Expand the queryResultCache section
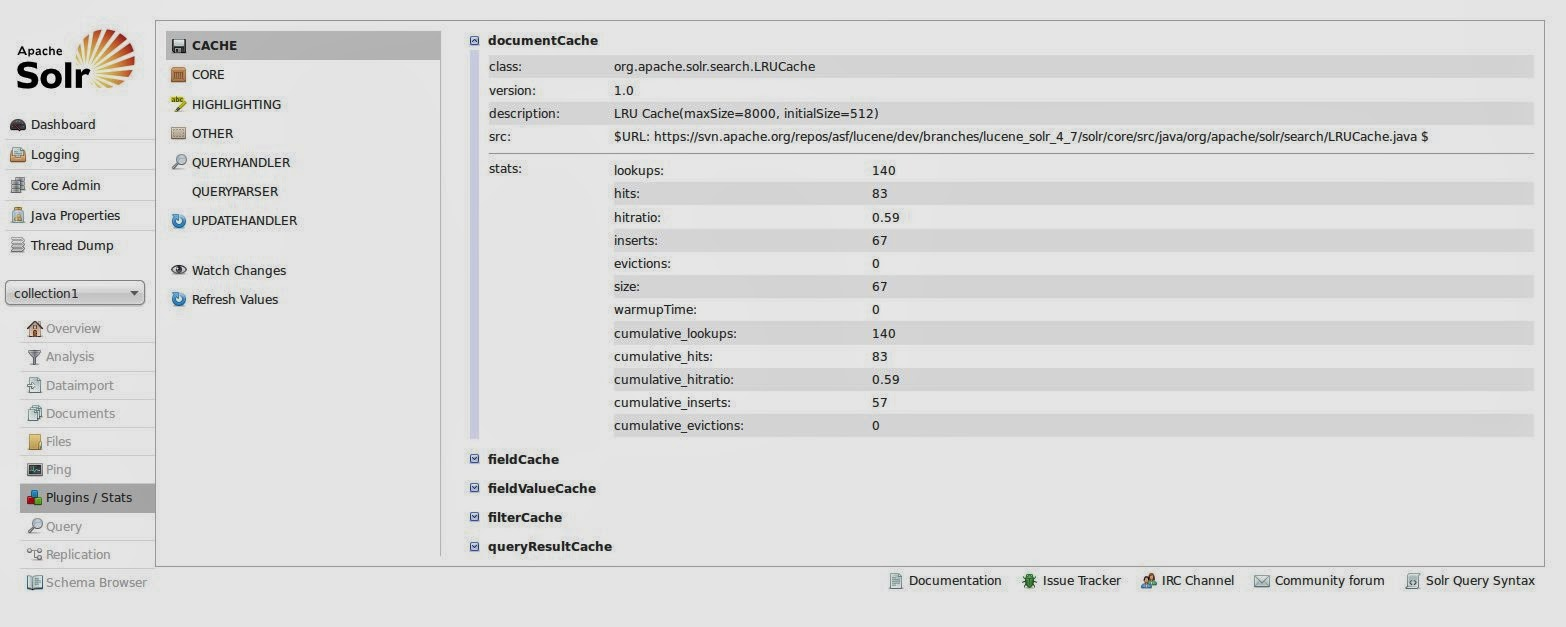Image resolution: width=1566 pixels, height=627 pixels. pos(475,546)
